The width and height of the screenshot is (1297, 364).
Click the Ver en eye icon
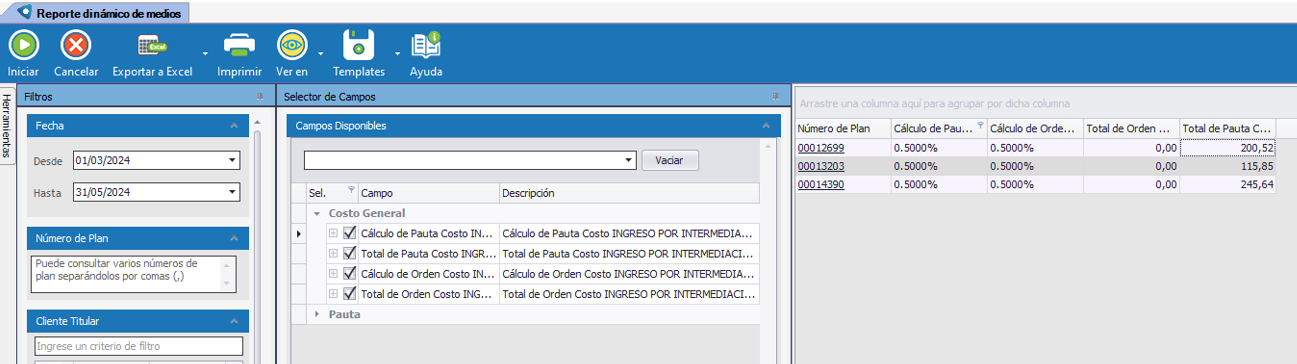(x=292, y=45)
